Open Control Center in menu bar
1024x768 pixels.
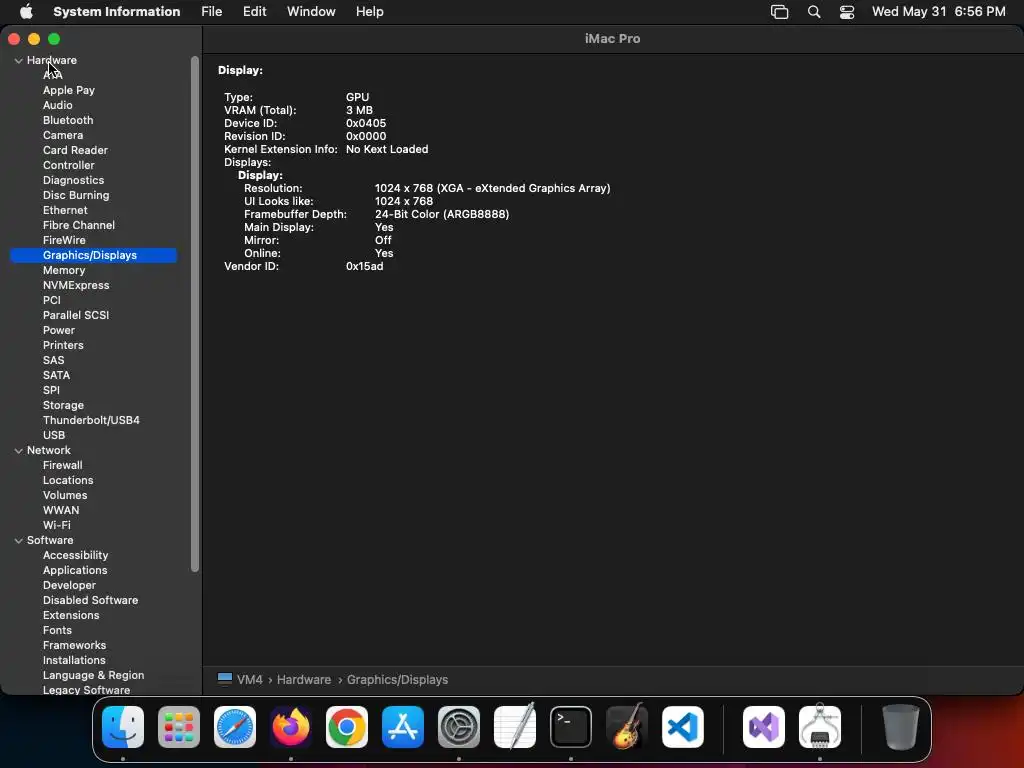click(x=847, y=12)
